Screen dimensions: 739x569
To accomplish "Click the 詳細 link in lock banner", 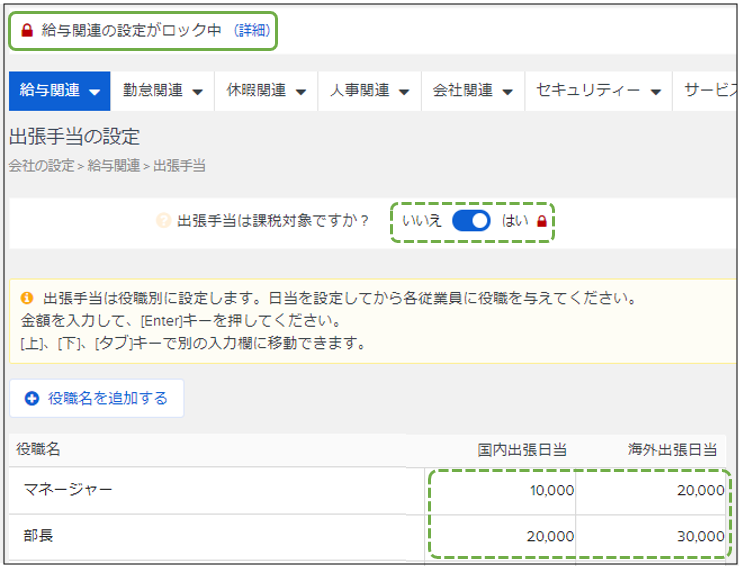I will [252, 31].
